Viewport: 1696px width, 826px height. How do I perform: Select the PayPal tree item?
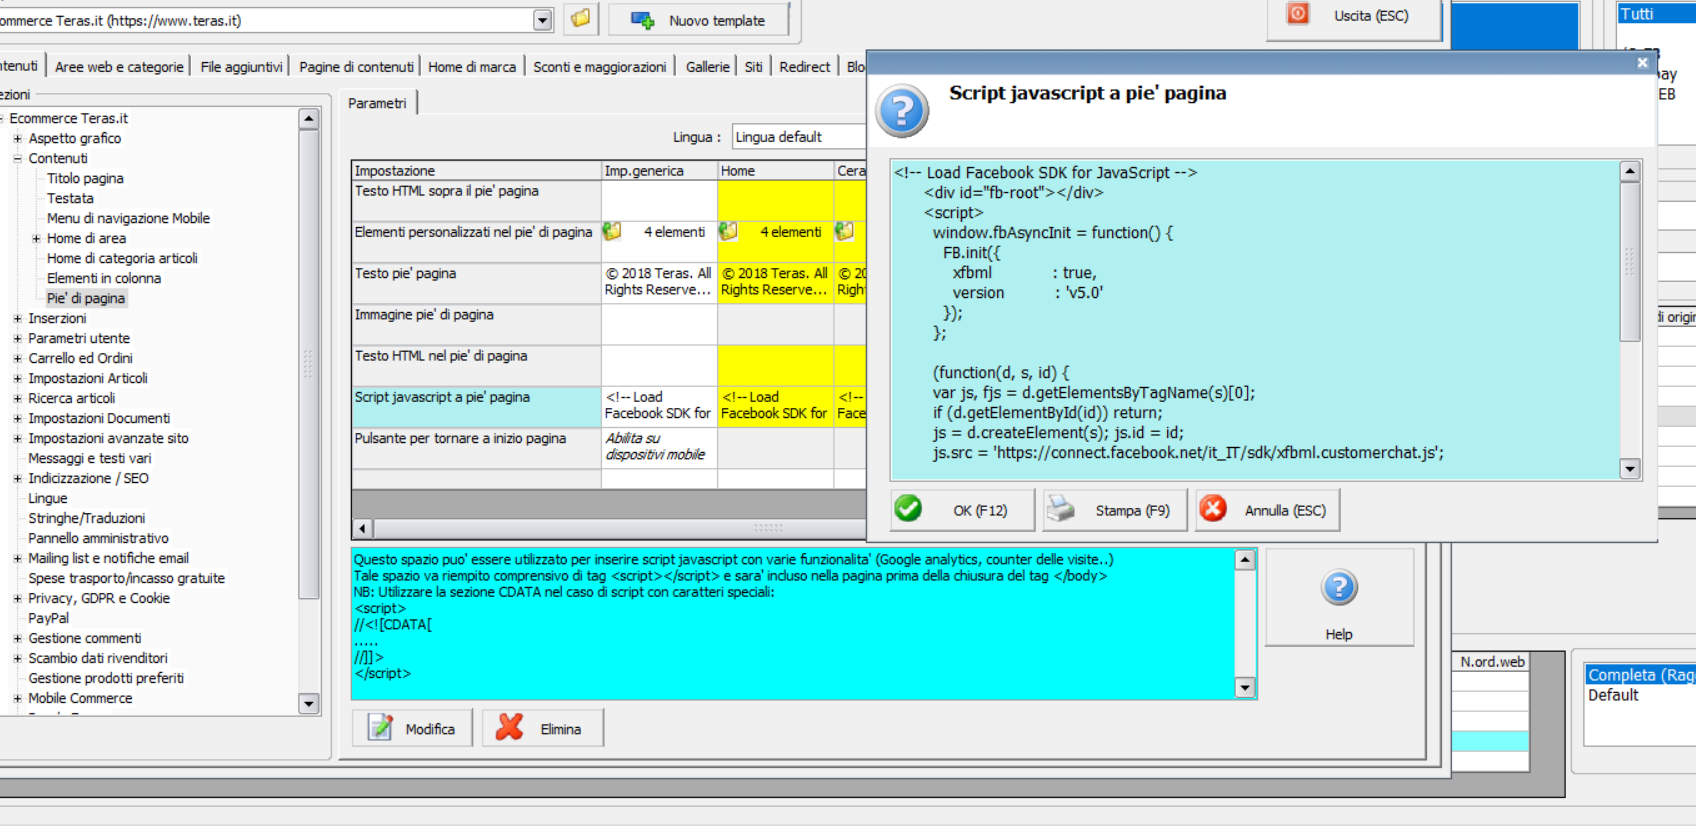(x=48, y=618)
